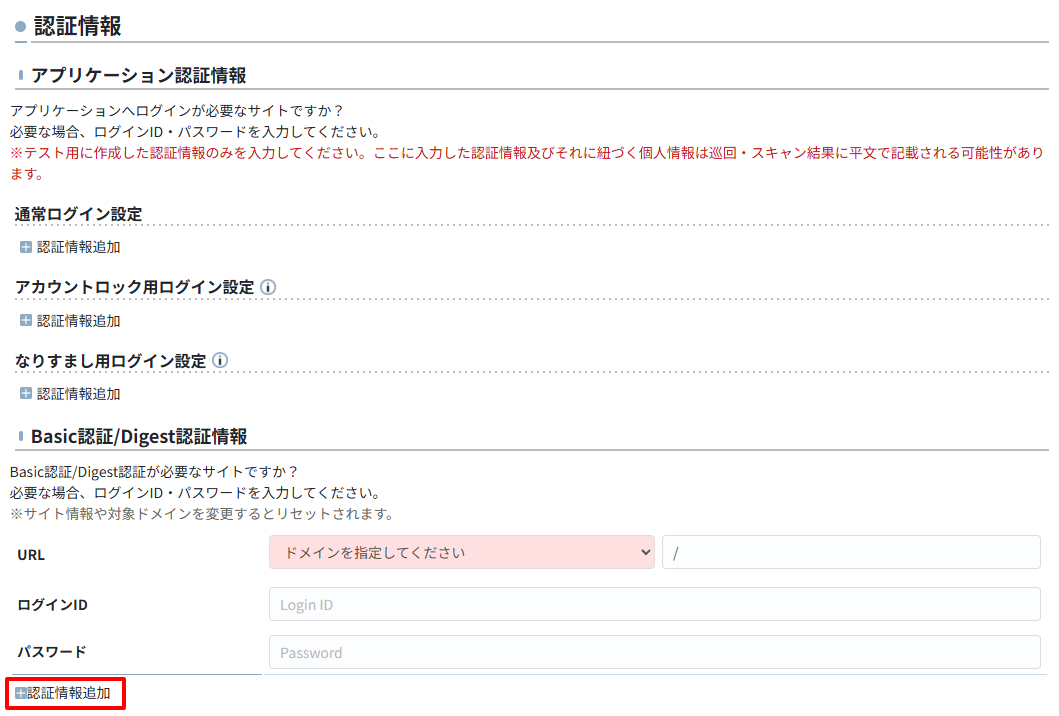
Task: Add credentials via 認証情報追加 under なりすまし用ログイン設定
Action: coord(78,394)
